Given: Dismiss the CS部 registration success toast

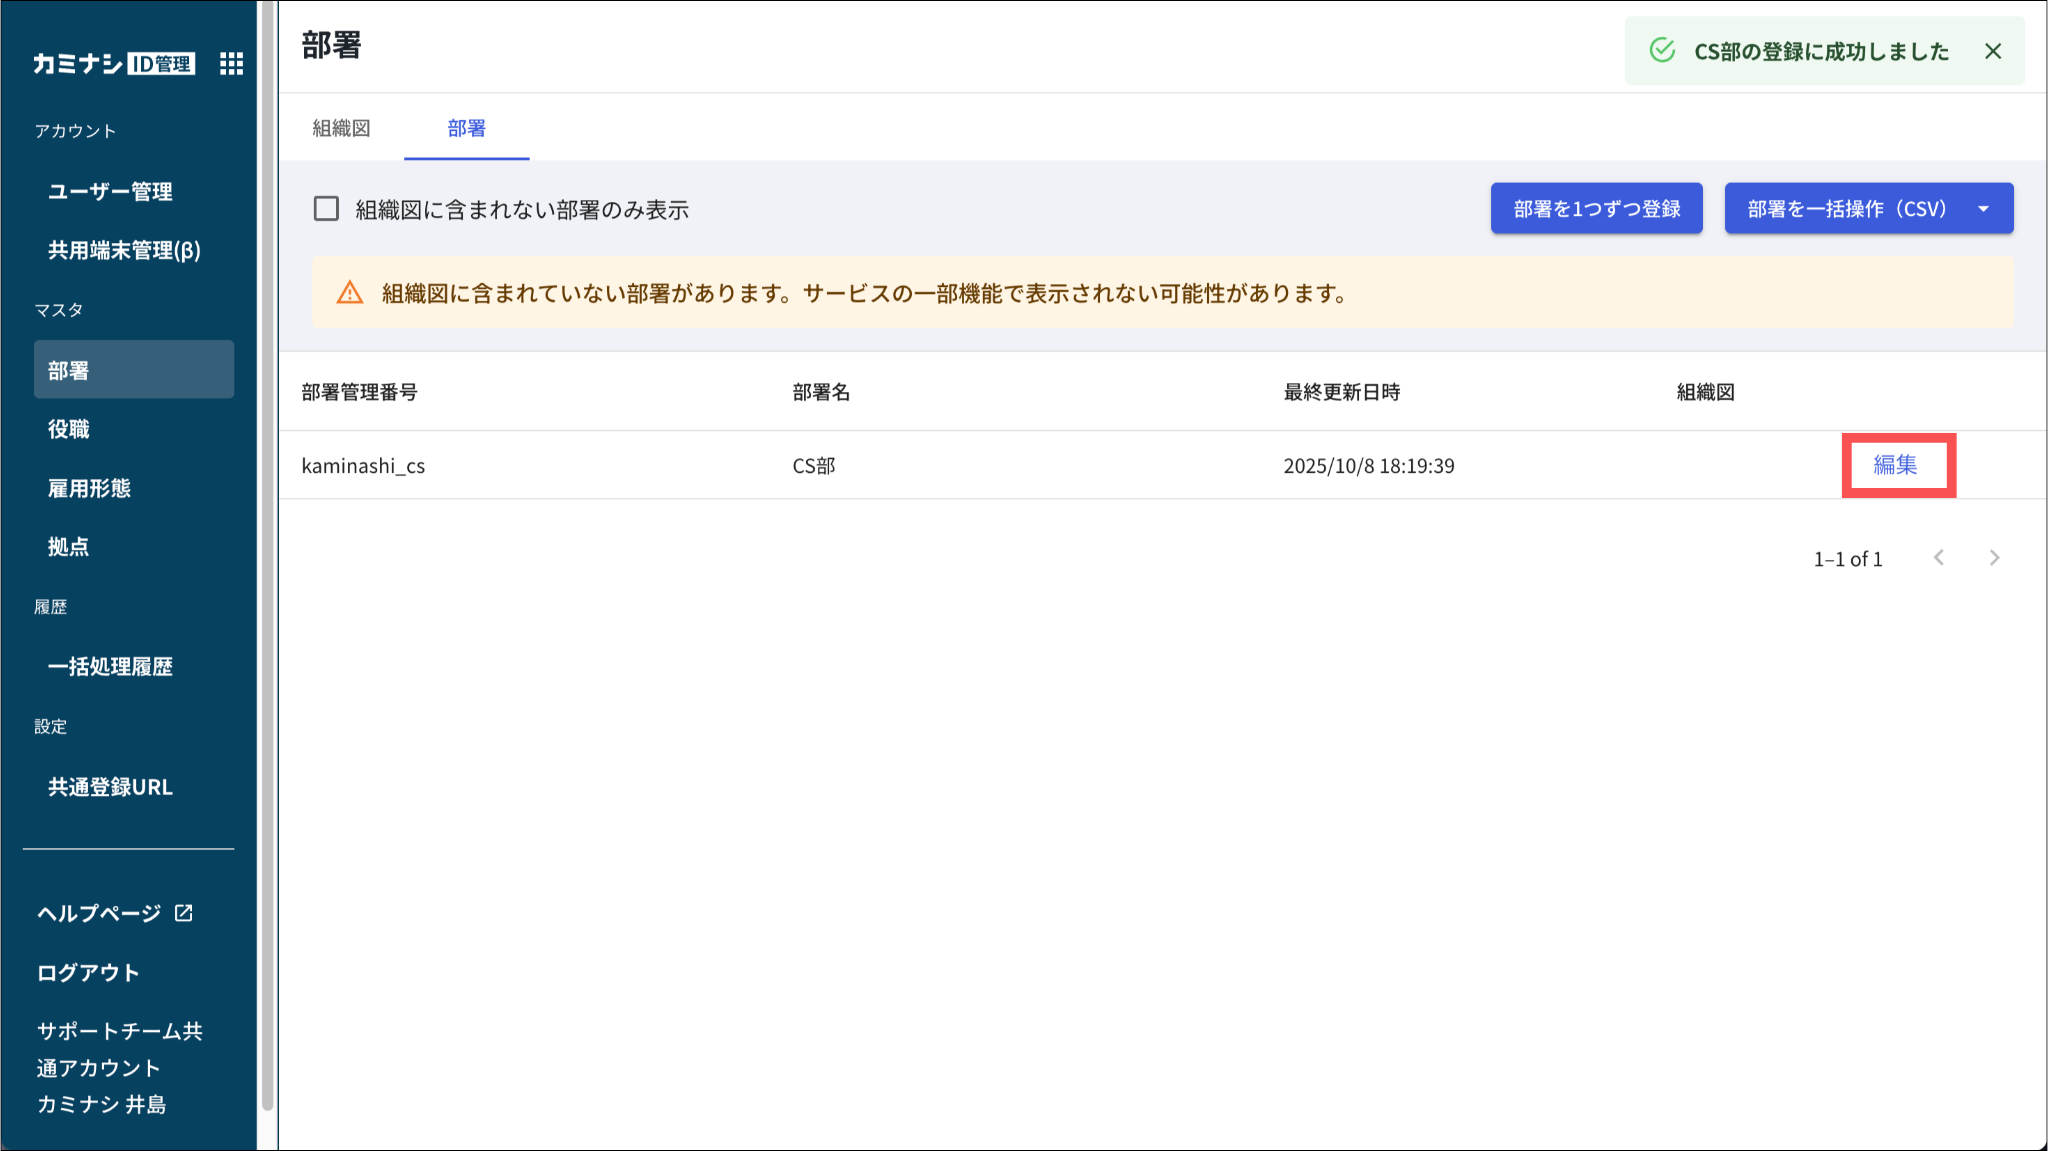Looking at the screenshot, I should click(1993, 51).
